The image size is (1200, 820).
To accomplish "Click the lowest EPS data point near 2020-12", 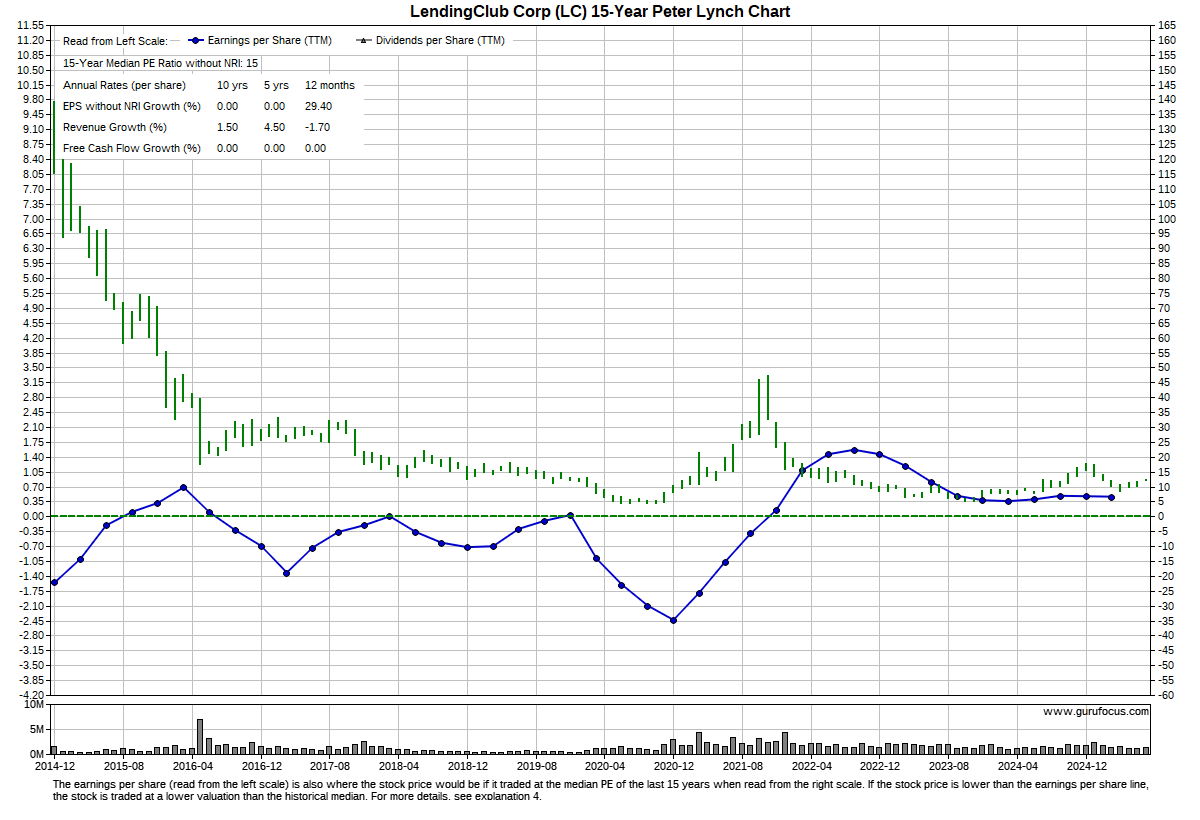I will coord(673,620).
